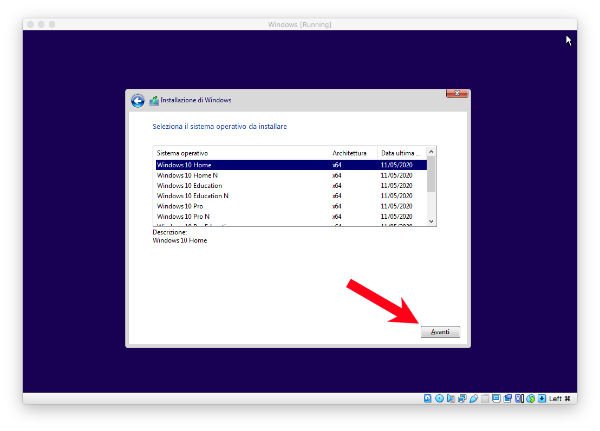The width and height of the screenshot is (600, 431).
Task: Sort by the Architettura column header
Action: (x=353, y=153)
